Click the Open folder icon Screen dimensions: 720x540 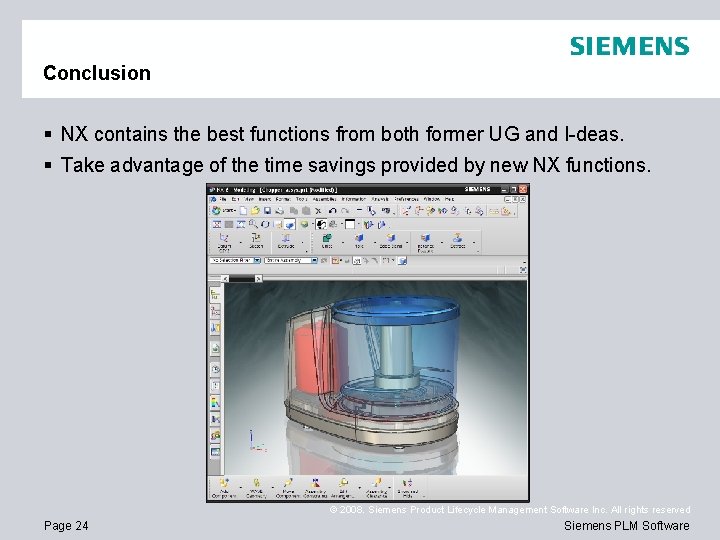[x=255, y=211]
